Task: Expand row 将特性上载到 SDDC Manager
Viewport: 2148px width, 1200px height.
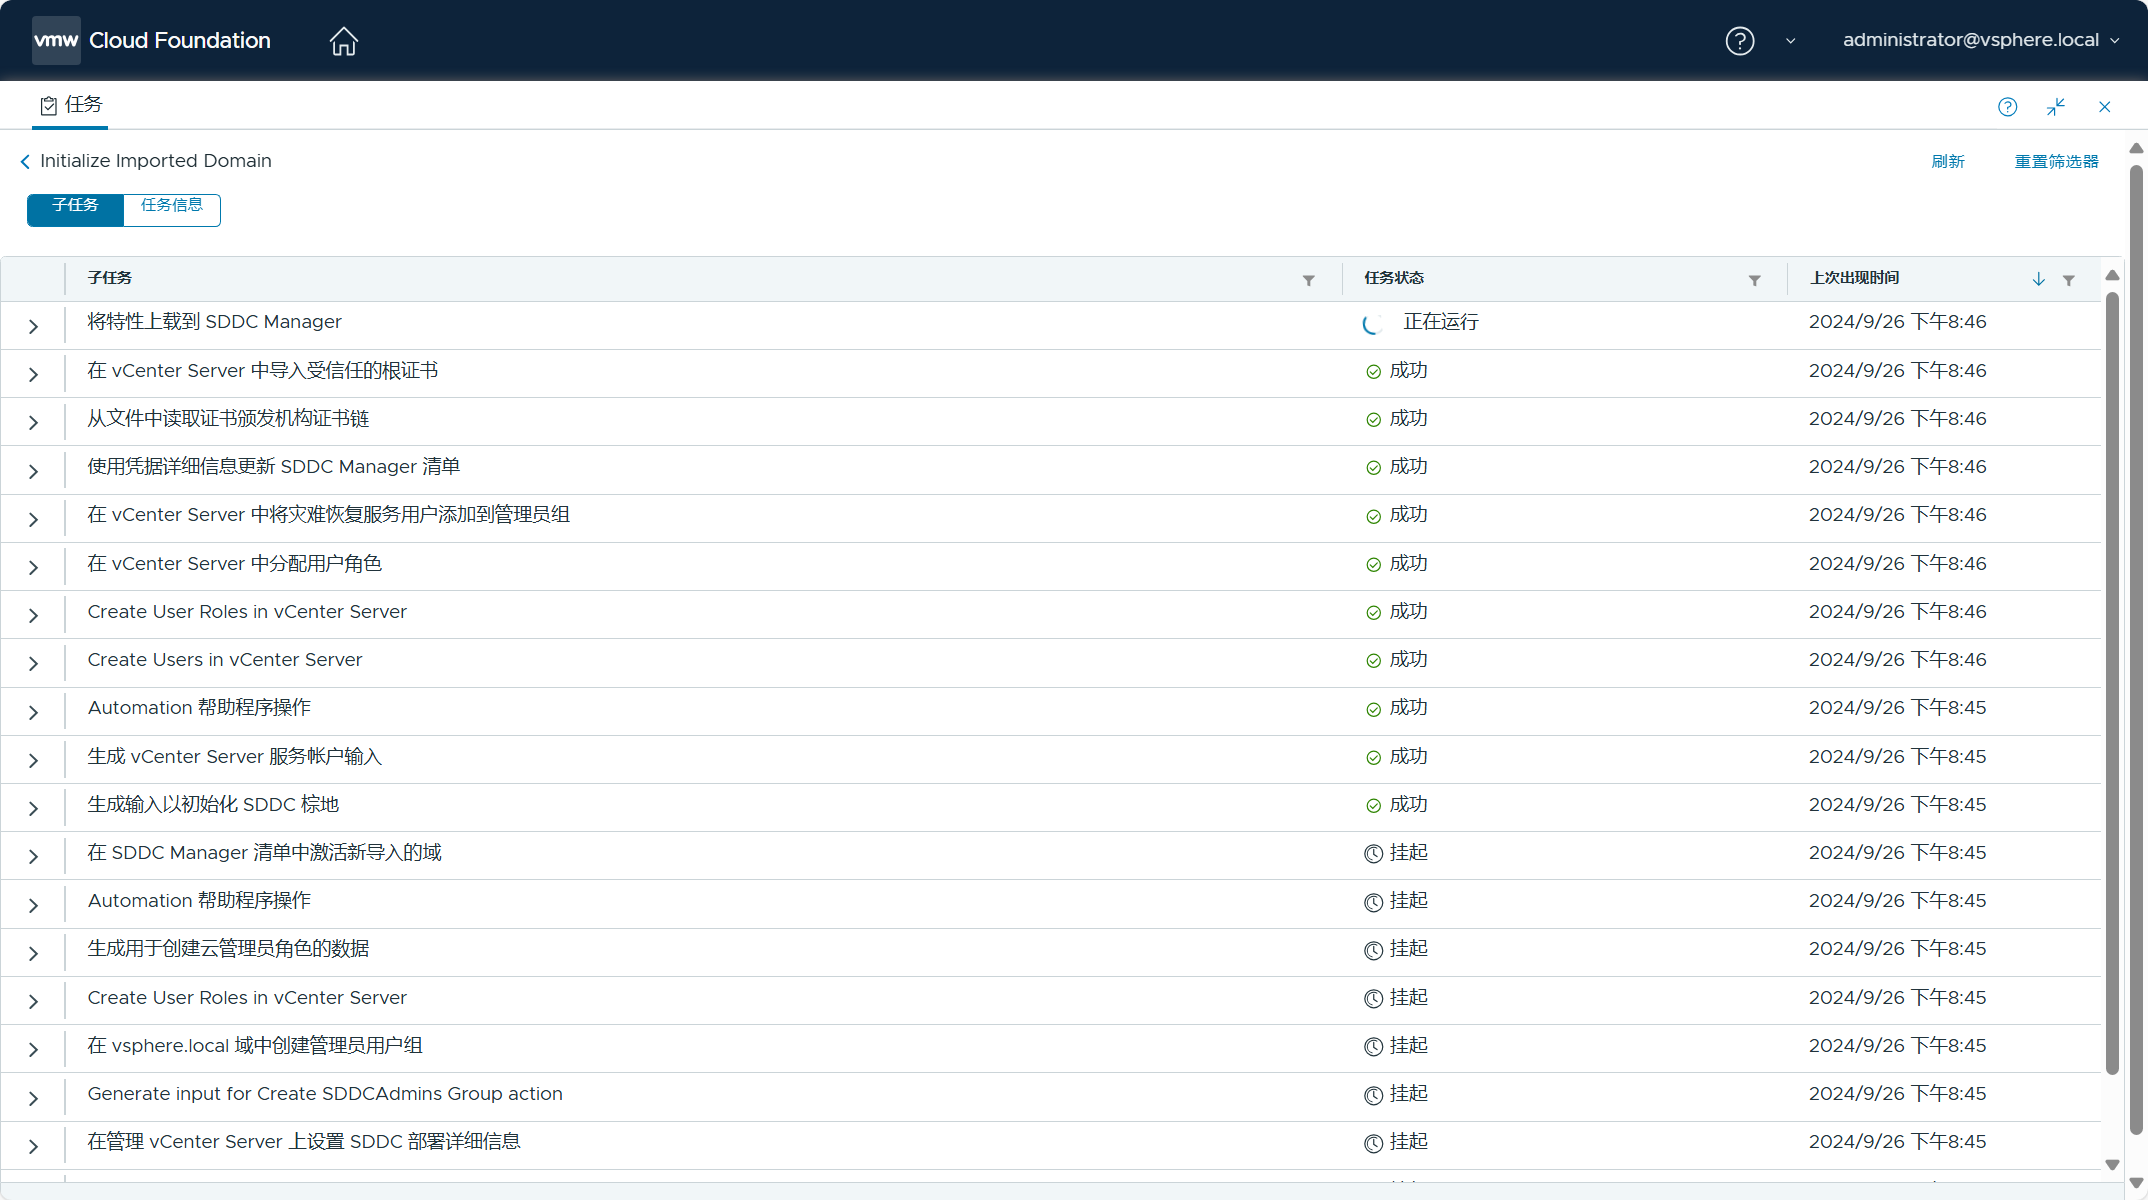Action: 33,327
